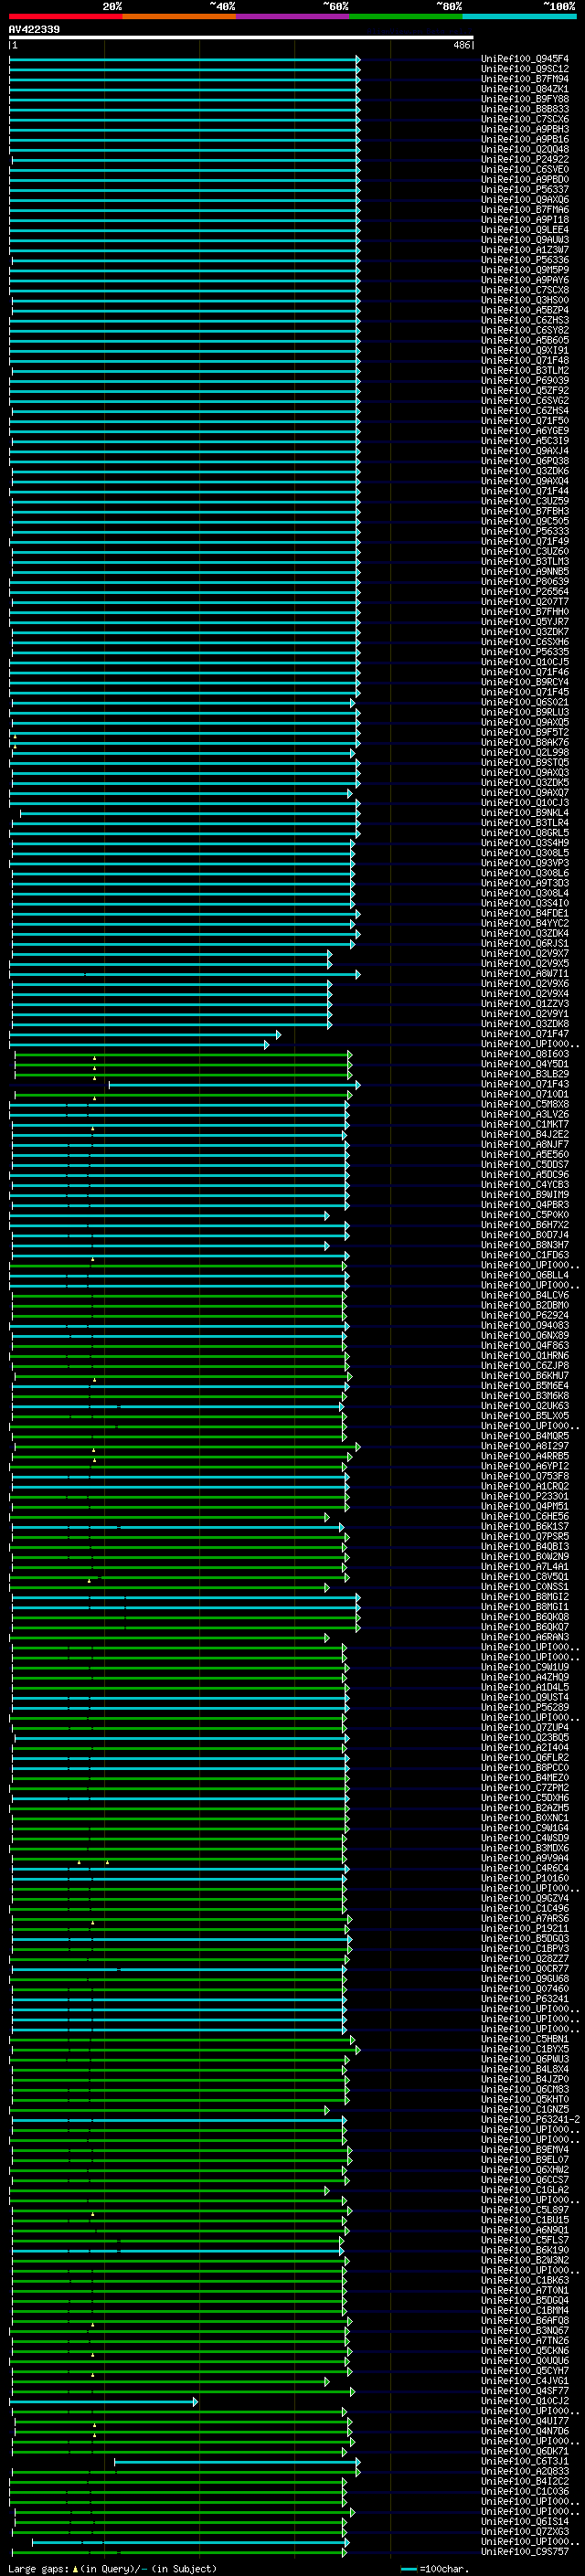Viewport: 585px width, 2576px height.
Task: Open the UniRef100_A6YGE9 hit
Action: pyautogui.click(x=525, y=431)
